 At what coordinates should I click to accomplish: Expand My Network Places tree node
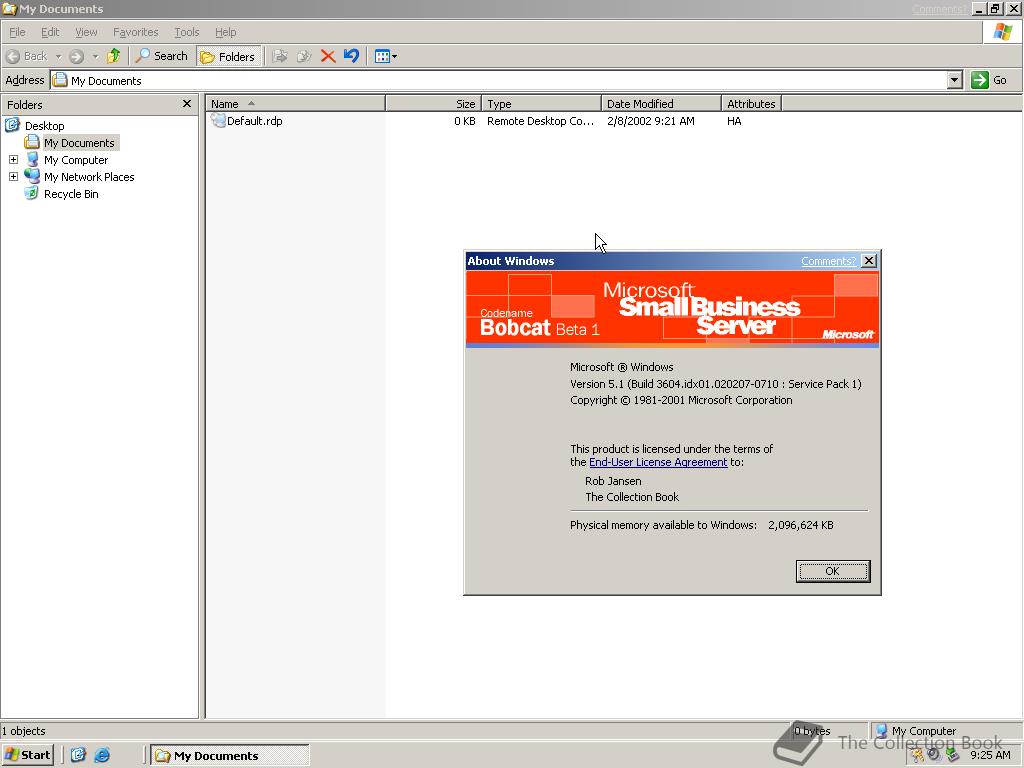point(13,176)
